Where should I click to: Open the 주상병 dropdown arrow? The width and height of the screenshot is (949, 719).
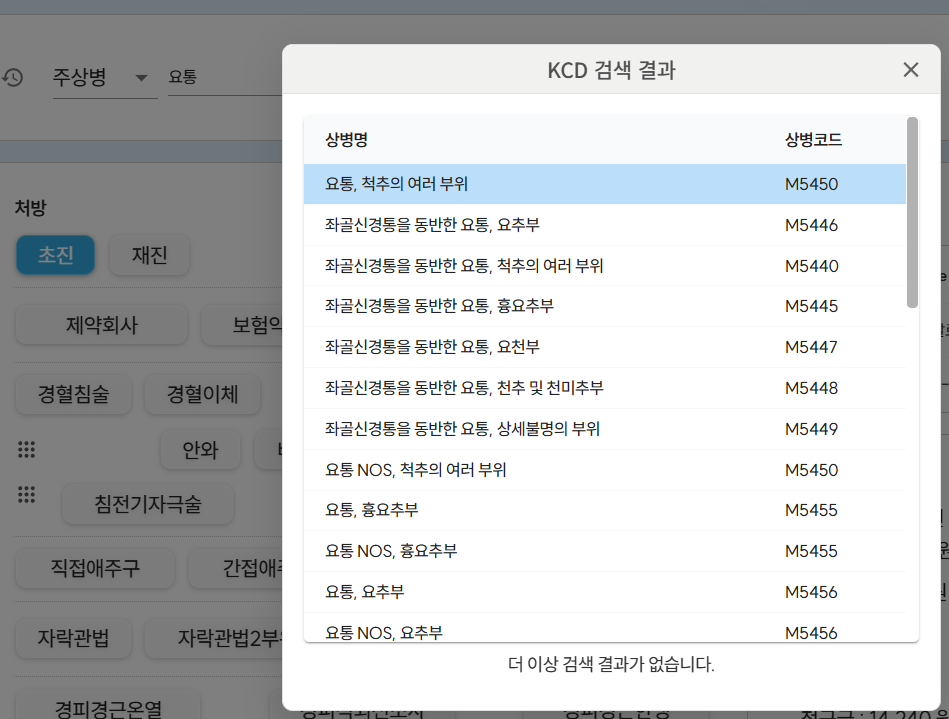[141, 78]
